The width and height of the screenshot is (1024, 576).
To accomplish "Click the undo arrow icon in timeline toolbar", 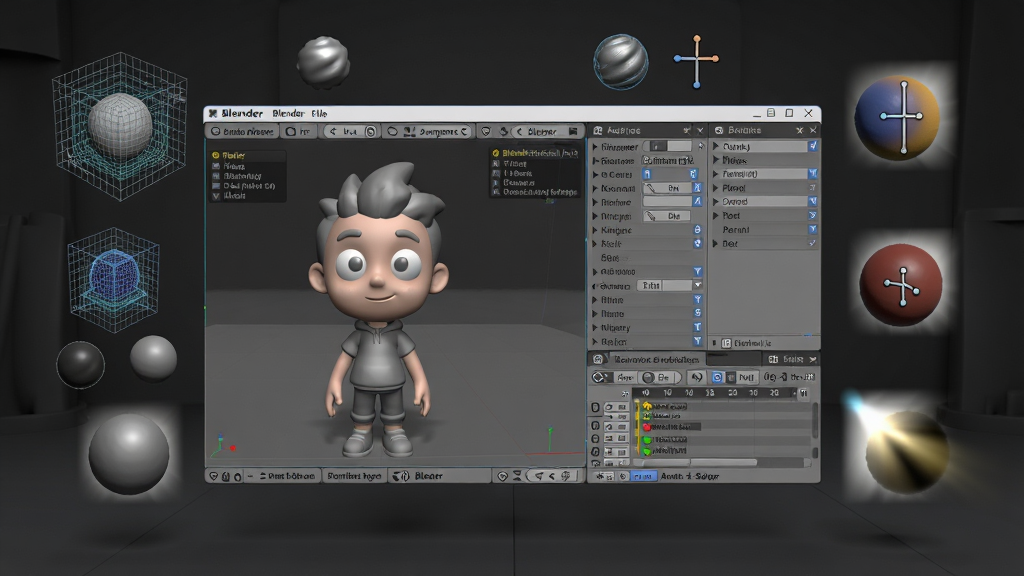I will coord(696,377).
